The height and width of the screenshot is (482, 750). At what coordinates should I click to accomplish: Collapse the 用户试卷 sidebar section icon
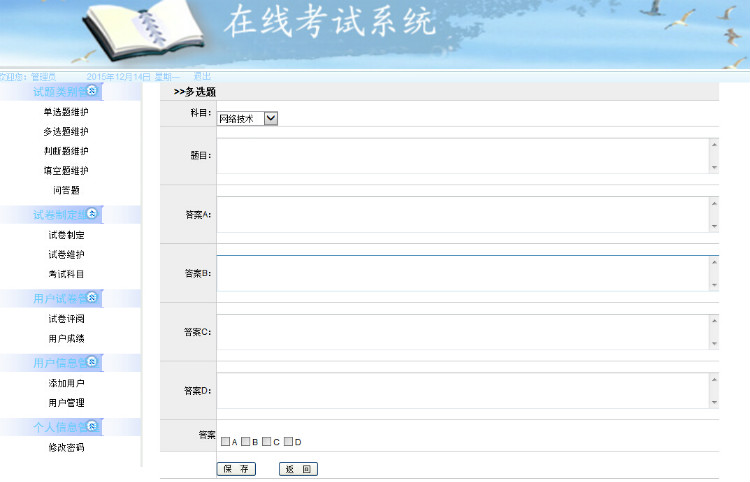click(92, 297)
